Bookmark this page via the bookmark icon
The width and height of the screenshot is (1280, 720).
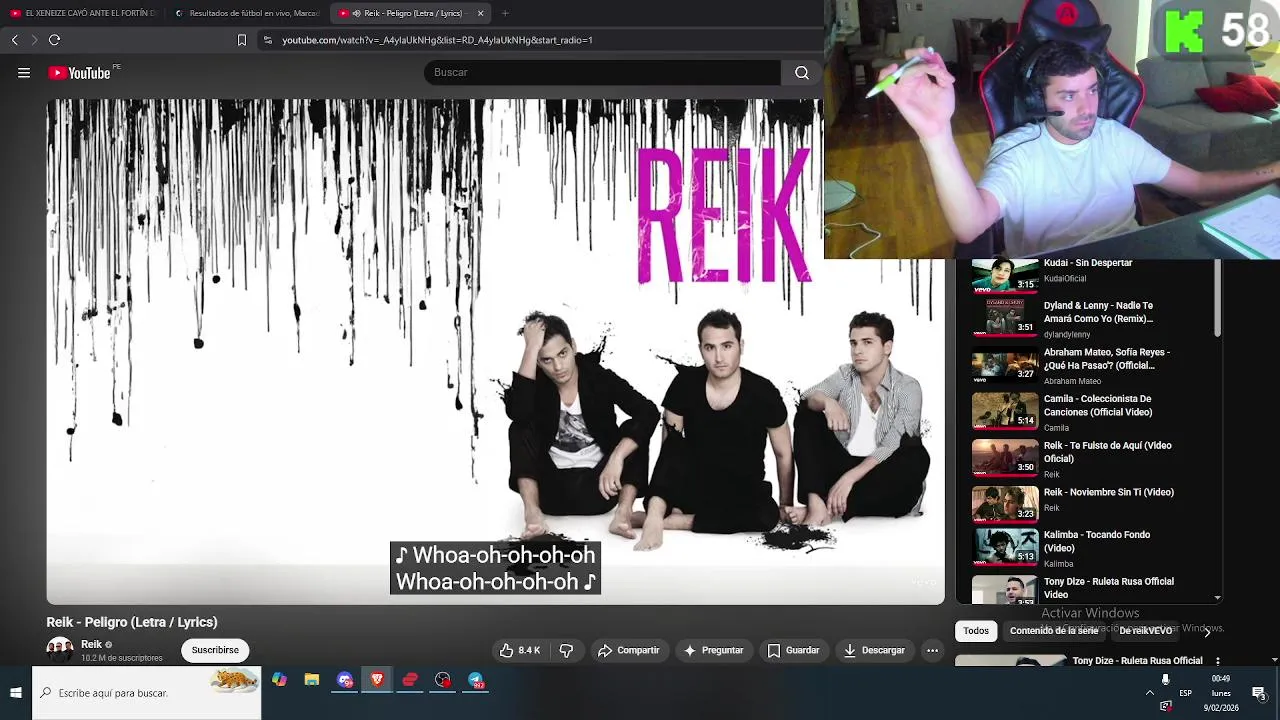(241, 40)
